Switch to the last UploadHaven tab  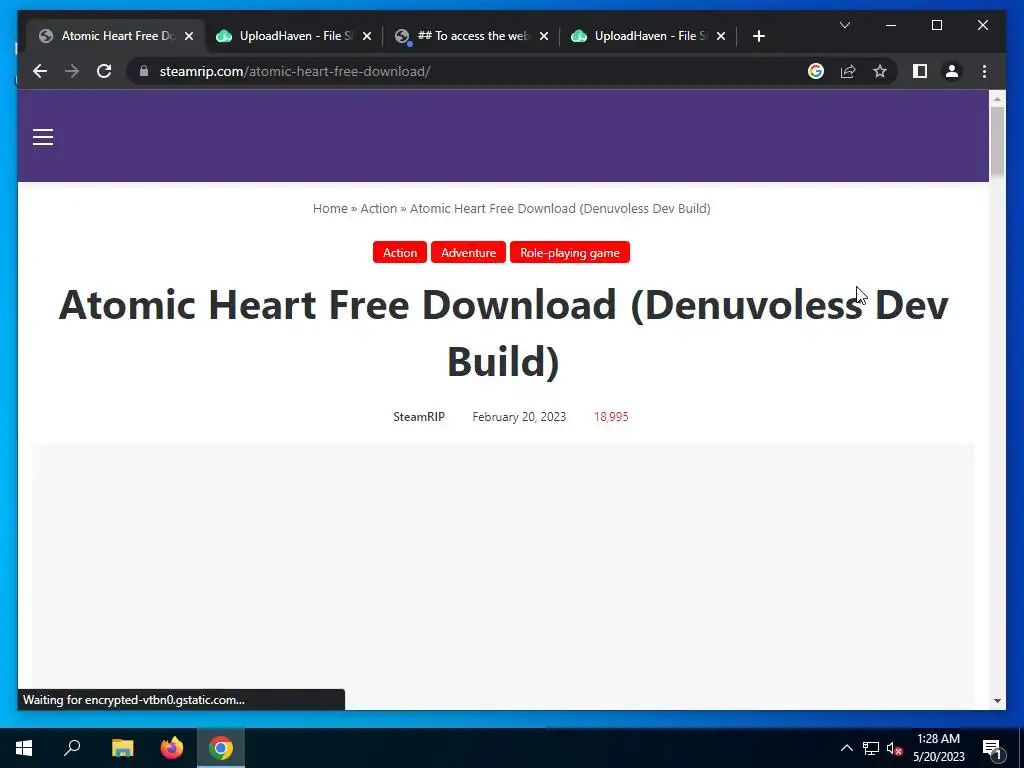649,36
